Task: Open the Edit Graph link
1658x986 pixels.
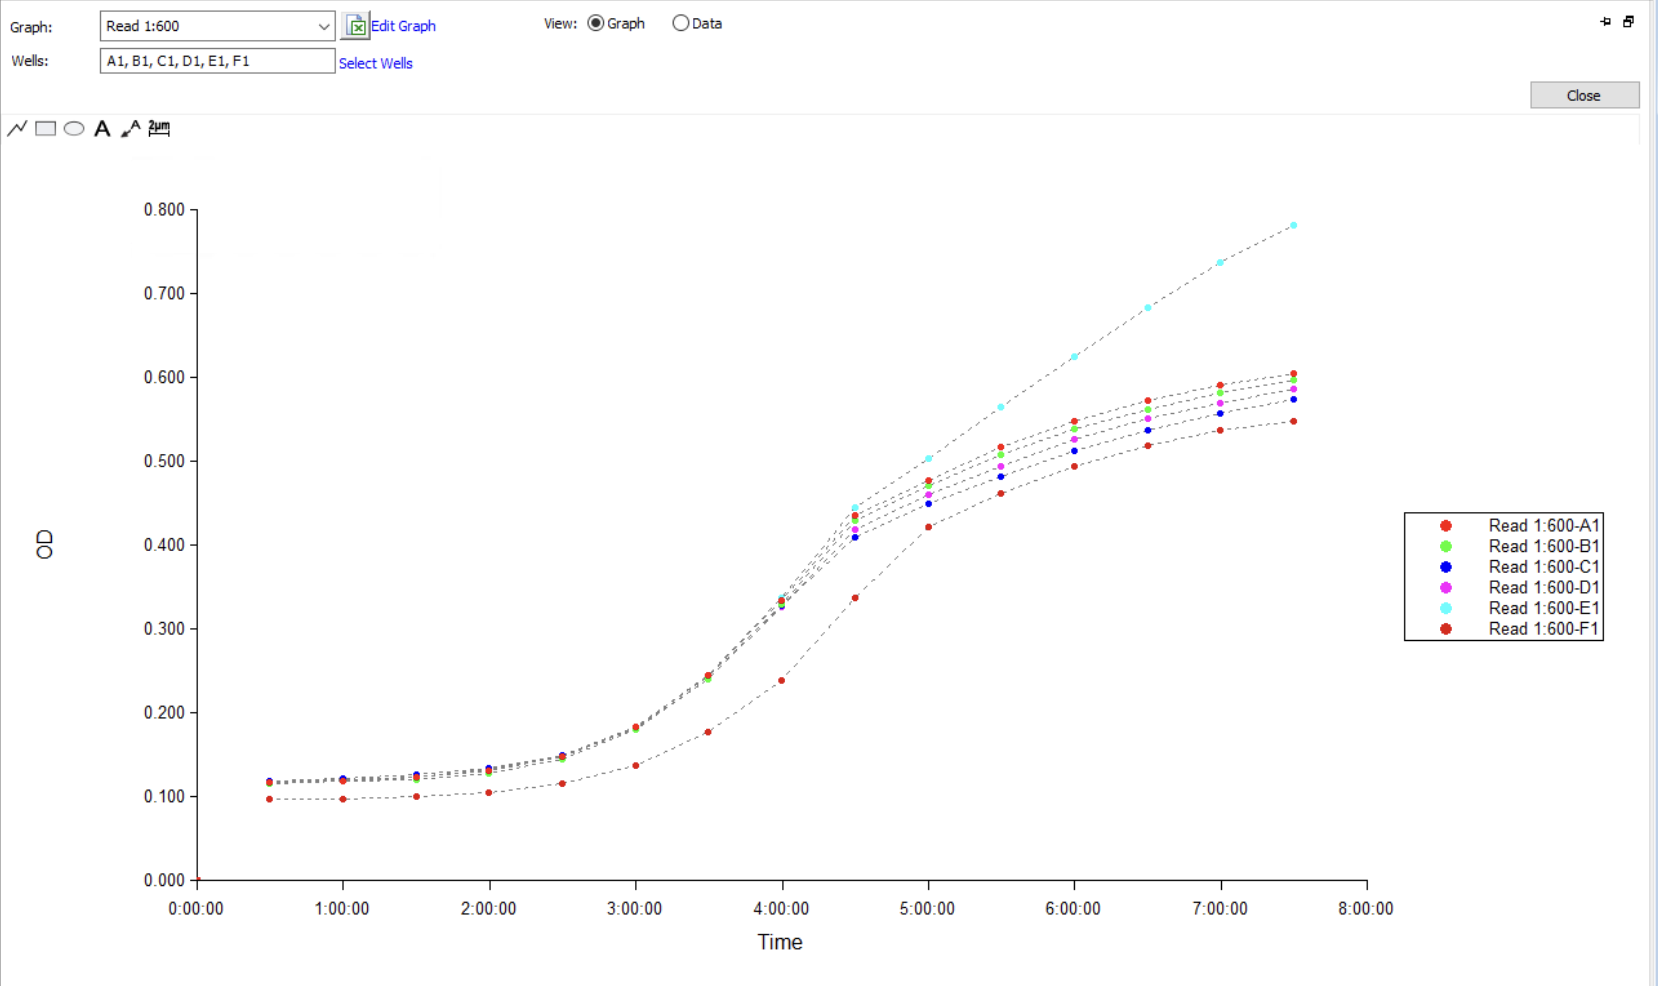Action: point(403,26)
